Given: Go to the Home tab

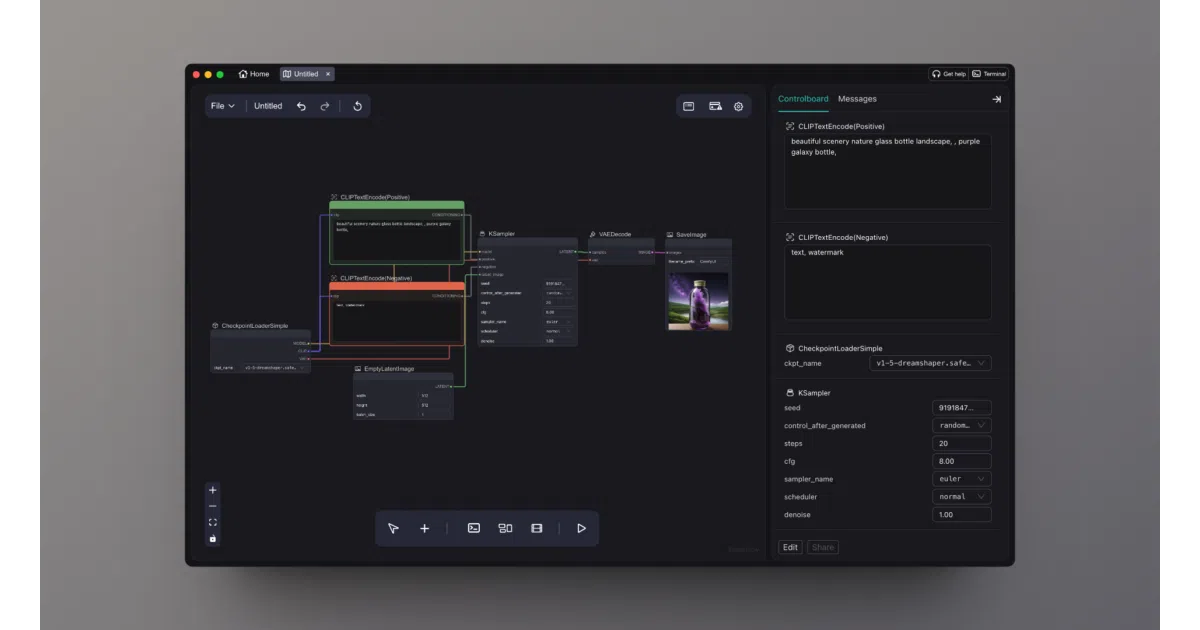Looking at the screenshot, I should click(254, 74).
